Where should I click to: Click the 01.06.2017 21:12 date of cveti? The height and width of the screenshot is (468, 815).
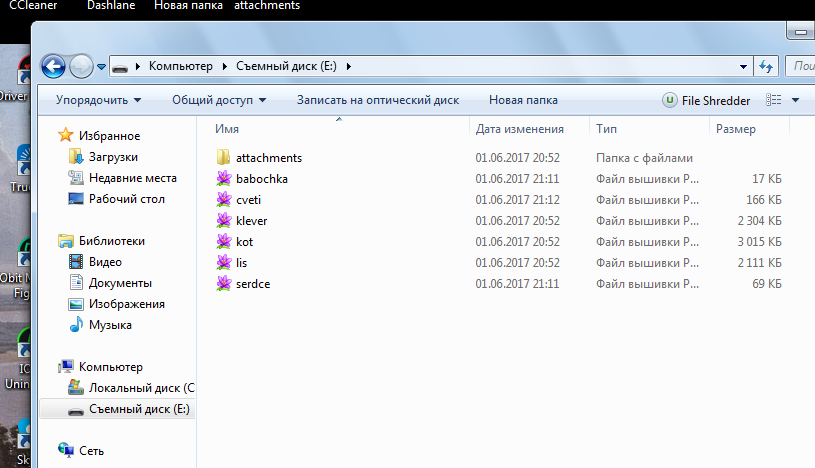pos(517,200)
